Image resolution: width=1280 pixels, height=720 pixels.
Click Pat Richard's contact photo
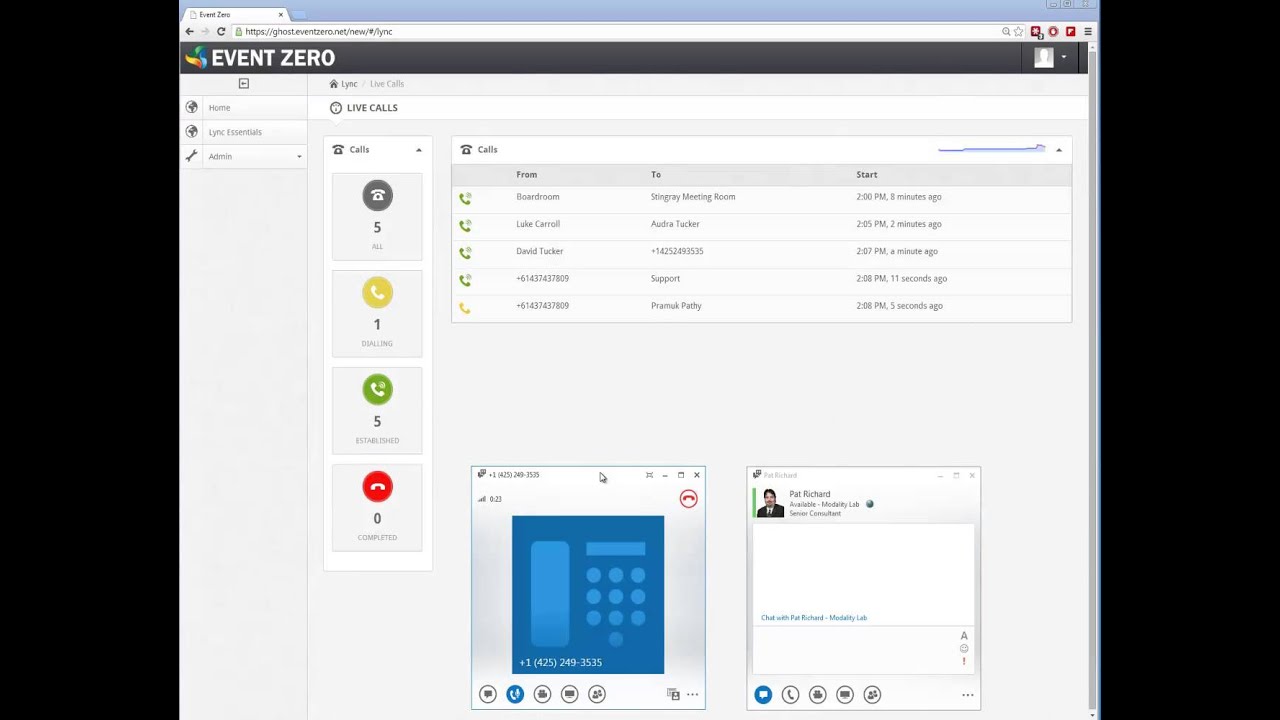tap(770, 503)
